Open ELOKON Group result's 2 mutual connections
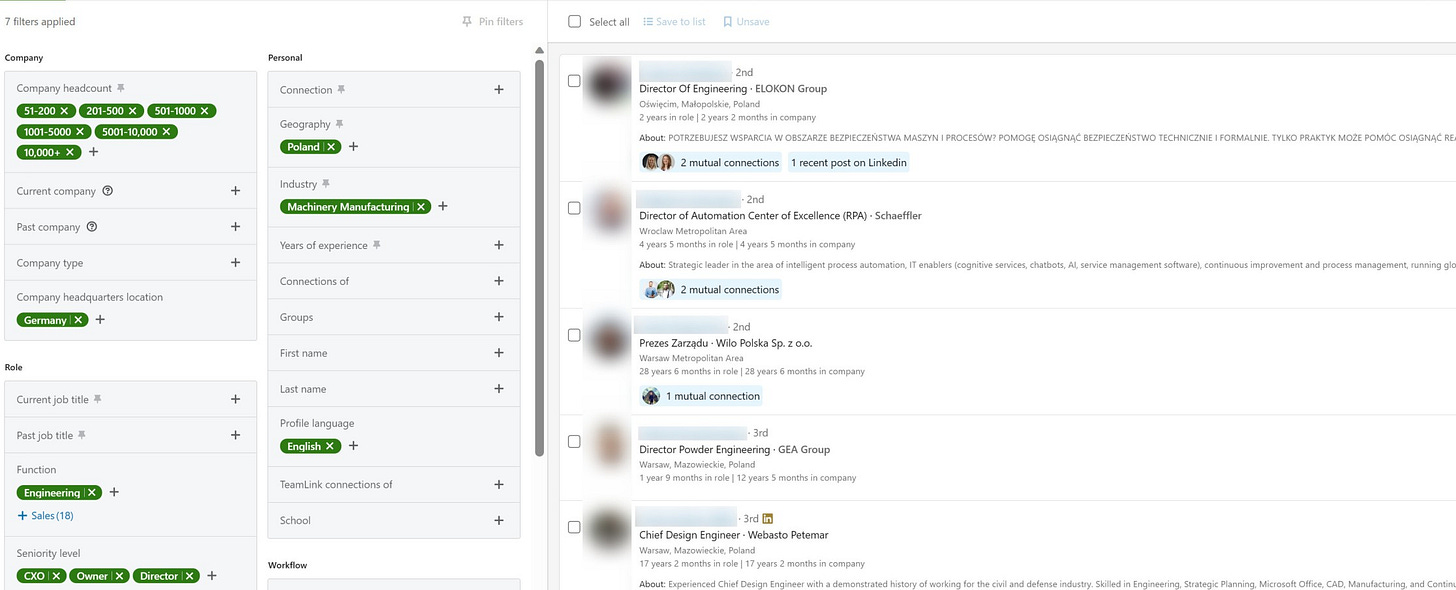Screen dimensions: 1456x590 point(711,162)
